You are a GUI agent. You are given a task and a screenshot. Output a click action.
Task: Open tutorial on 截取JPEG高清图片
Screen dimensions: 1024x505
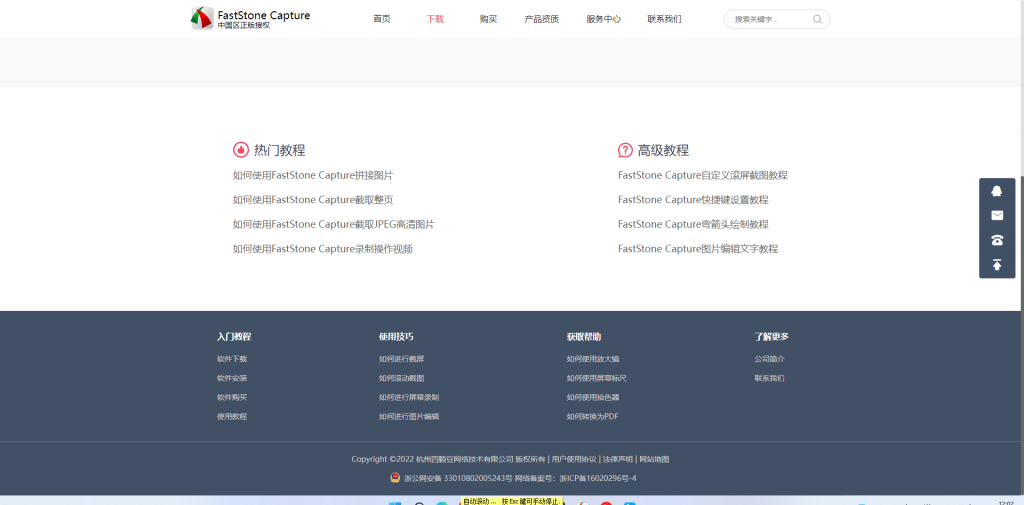tap(334, 224)
